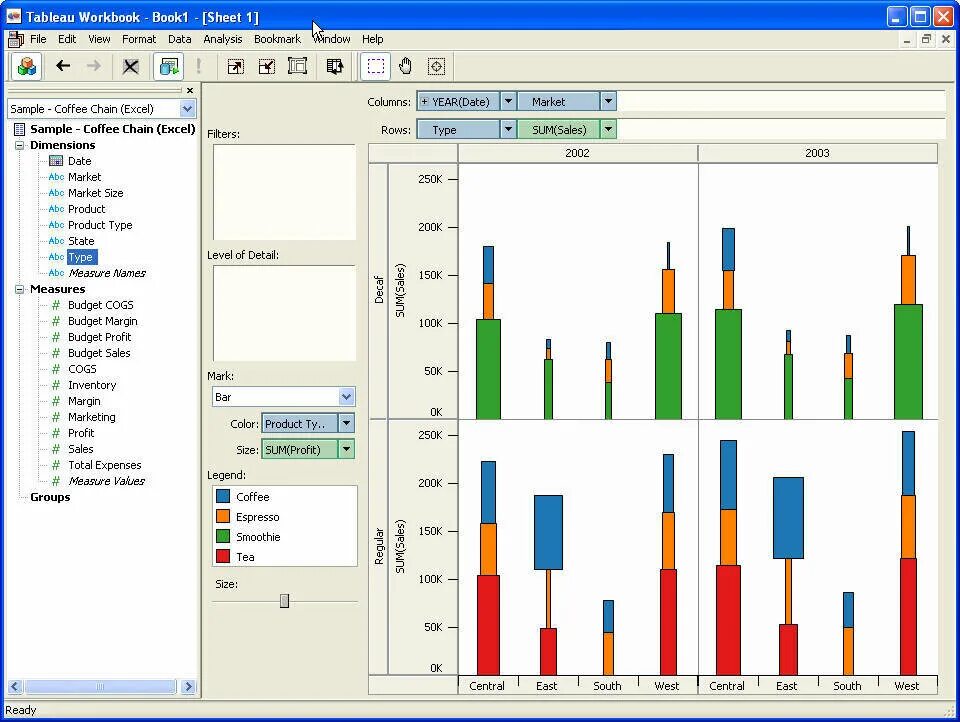Screen dimensions: 960x722
Task: Expand the plus on YEAR(Date) pill
Action: [x=424, y=102]
